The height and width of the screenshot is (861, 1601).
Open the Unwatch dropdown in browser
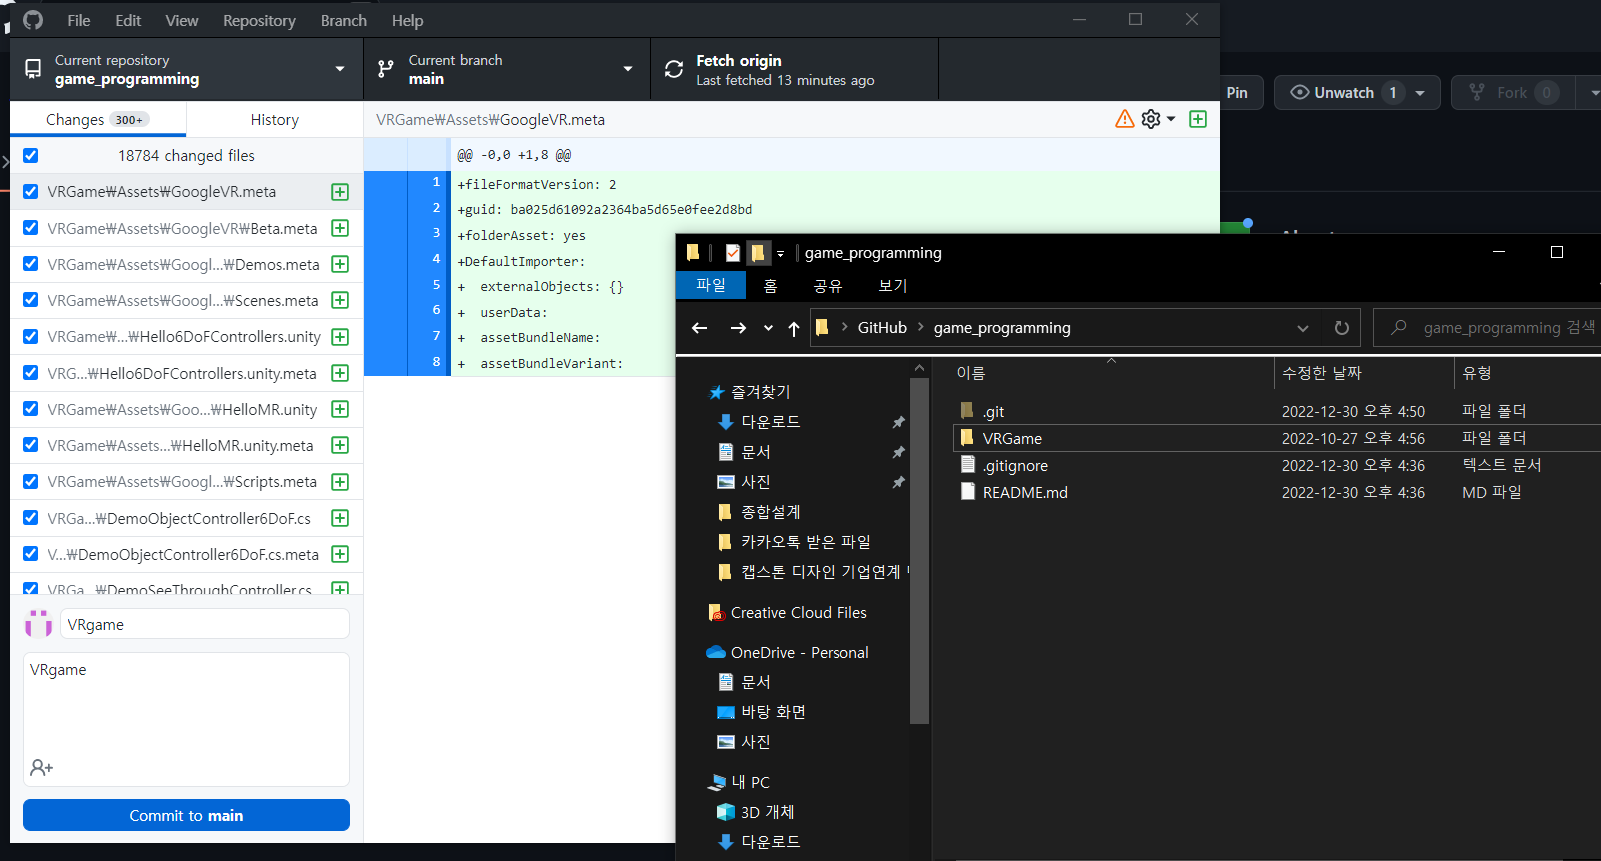click(x=1420, y=93)
